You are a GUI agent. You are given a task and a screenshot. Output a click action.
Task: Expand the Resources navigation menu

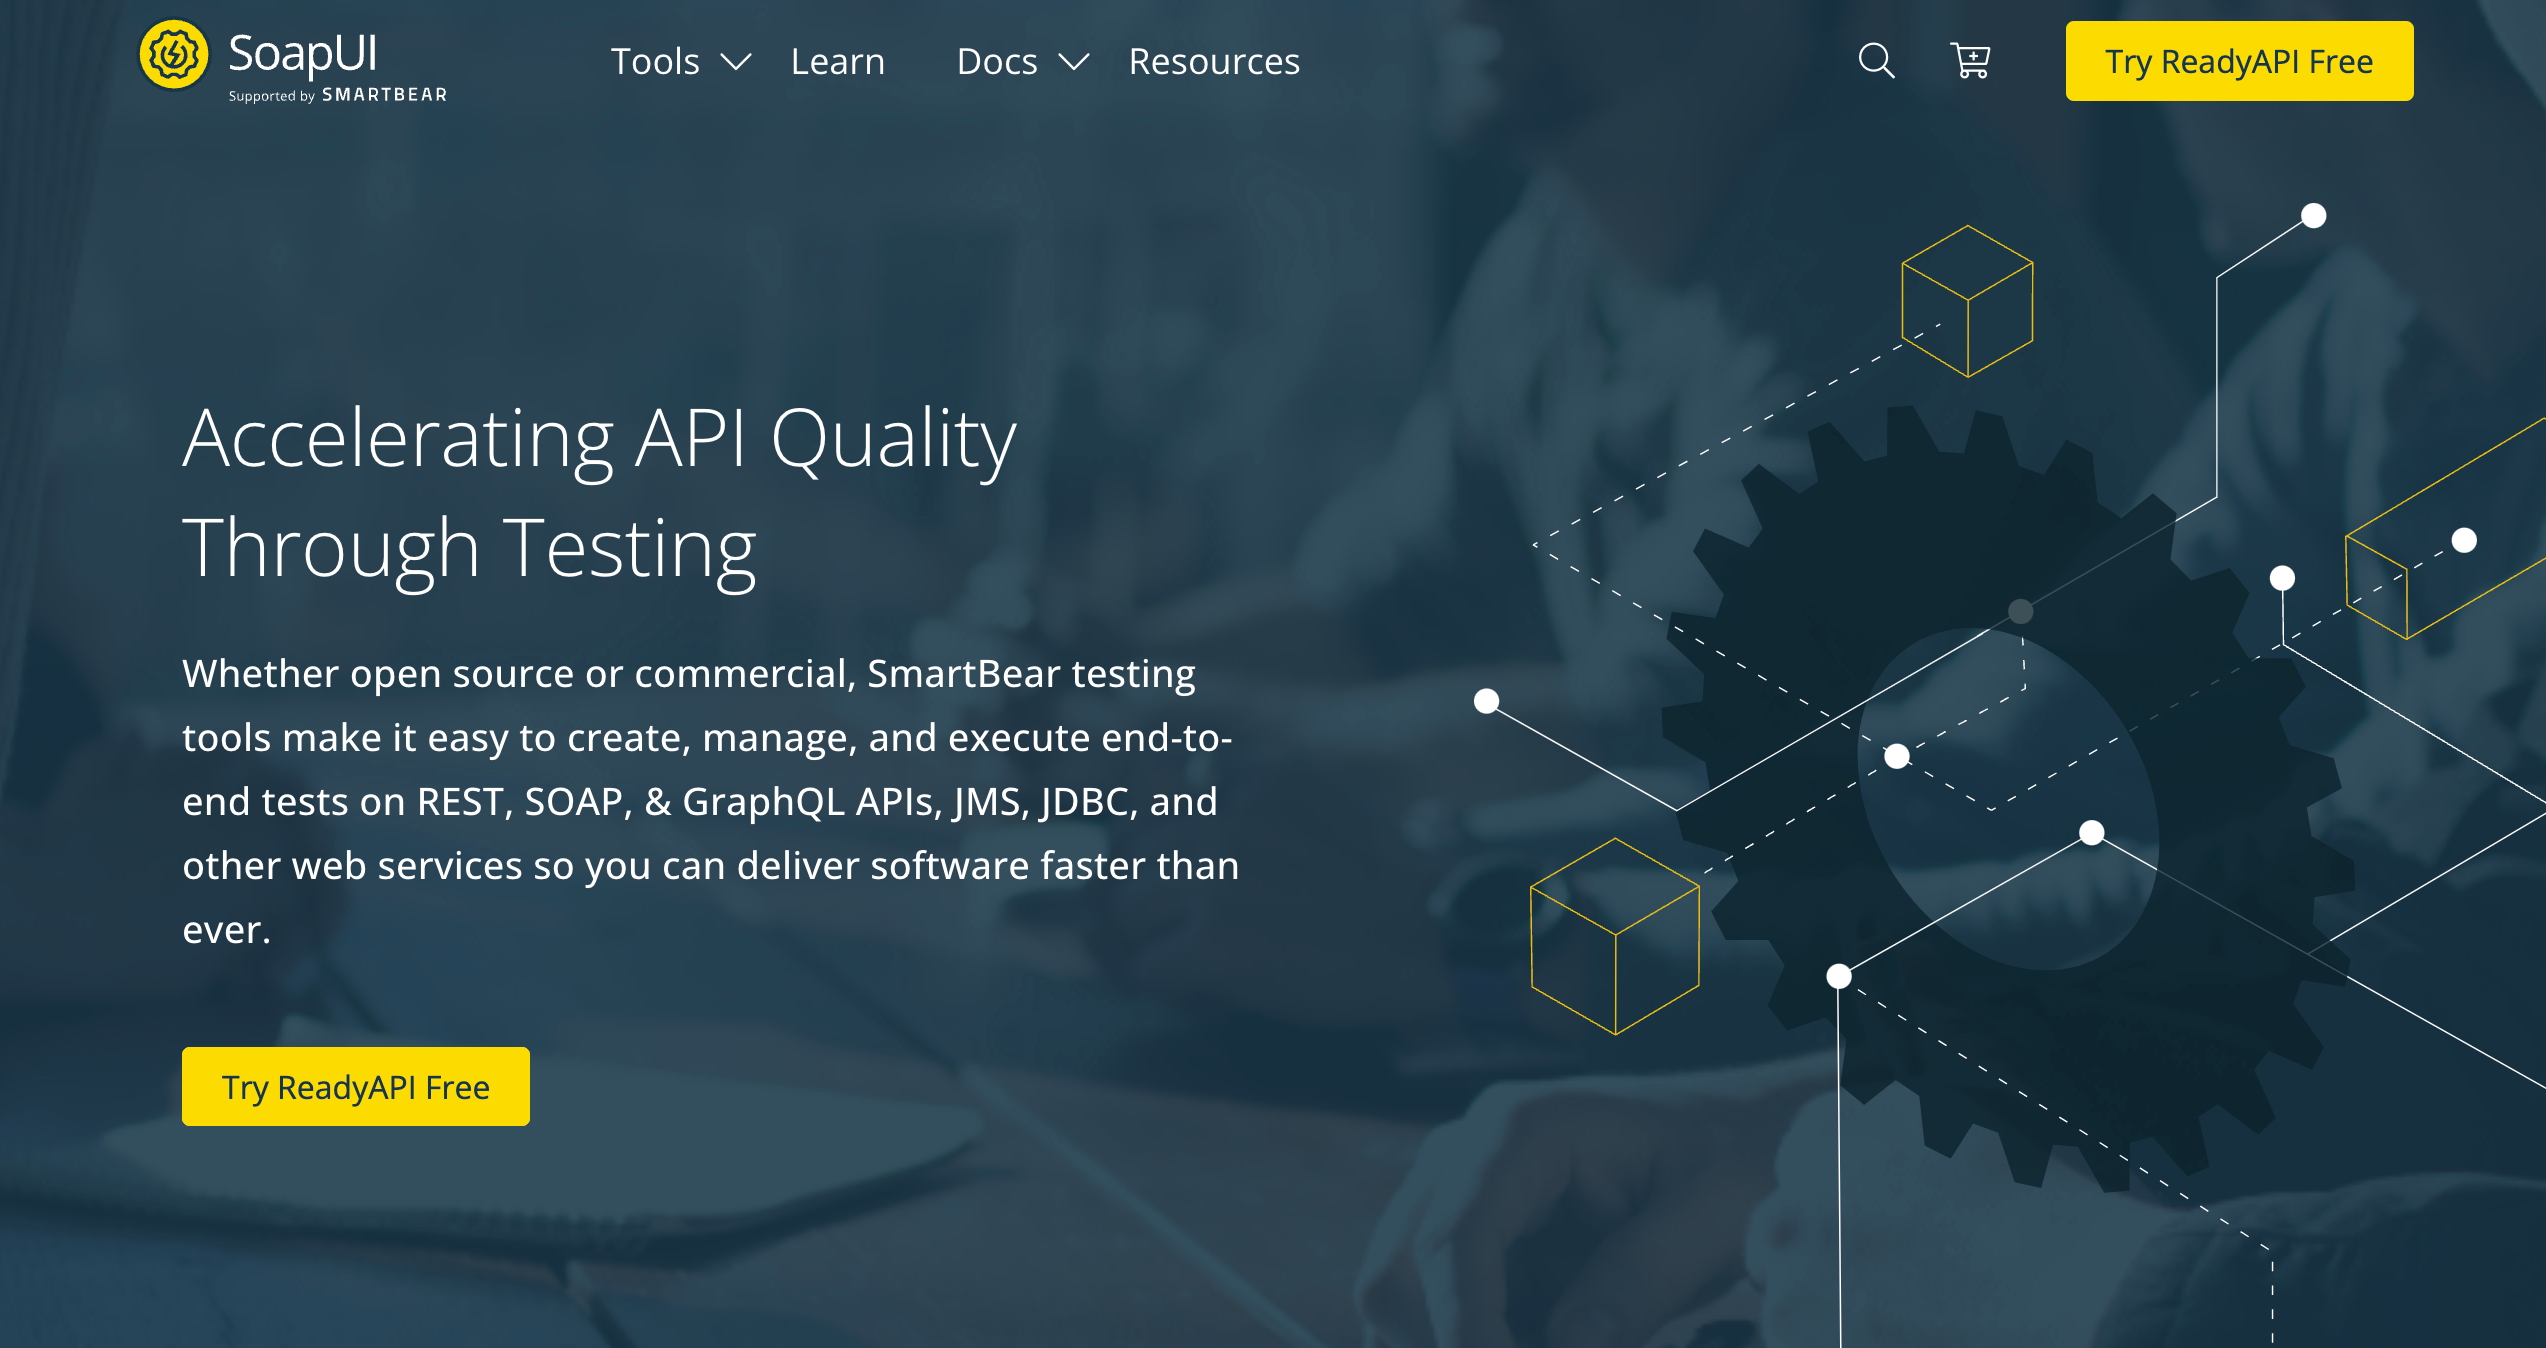coord(1212,61)
